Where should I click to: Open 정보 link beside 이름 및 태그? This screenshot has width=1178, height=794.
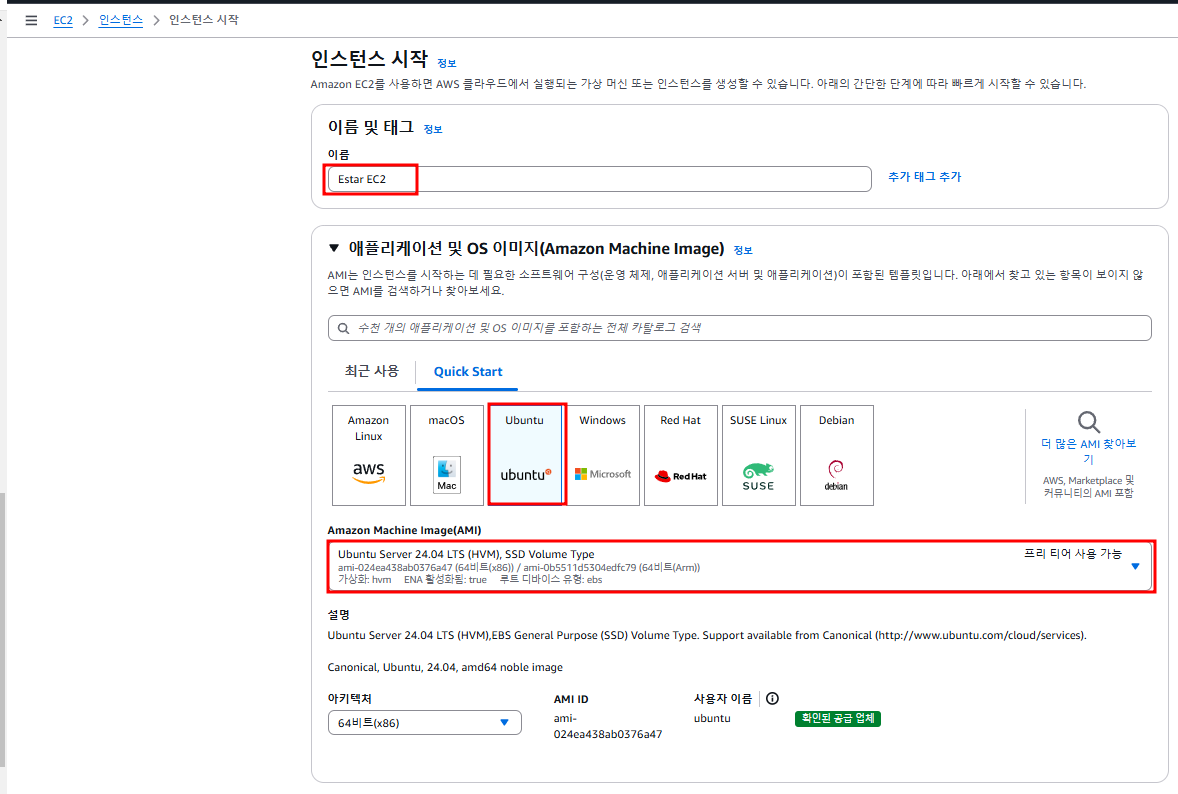(433, 129)
